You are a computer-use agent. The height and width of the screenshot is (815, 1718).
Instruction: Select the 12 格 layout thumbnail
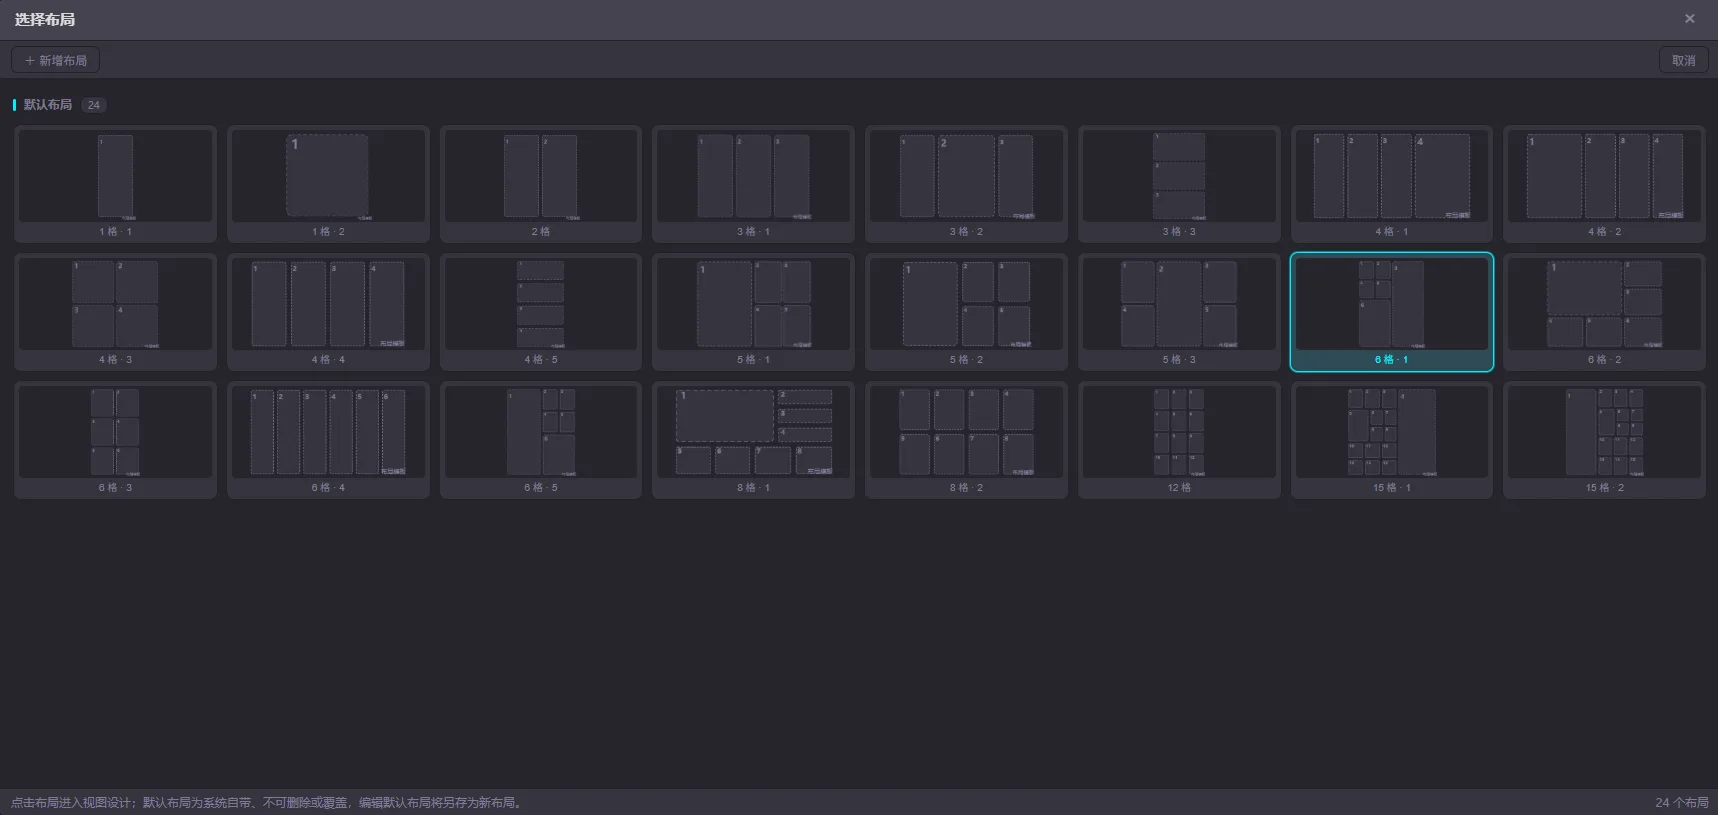coord(1179,440)
